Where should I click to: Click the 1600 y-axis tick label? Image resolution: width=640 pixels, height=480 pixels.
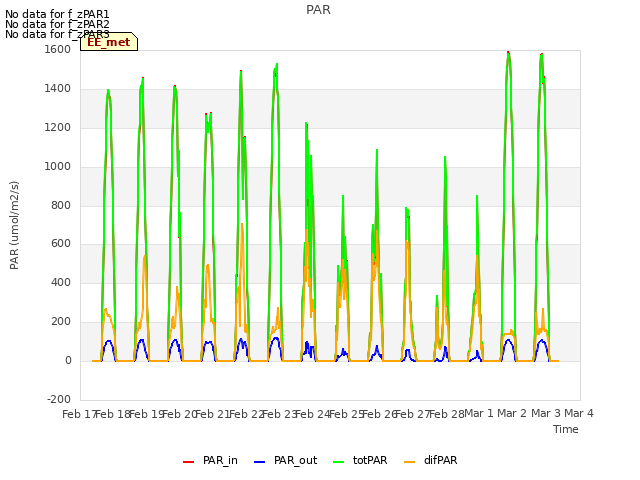click(58, 49)
